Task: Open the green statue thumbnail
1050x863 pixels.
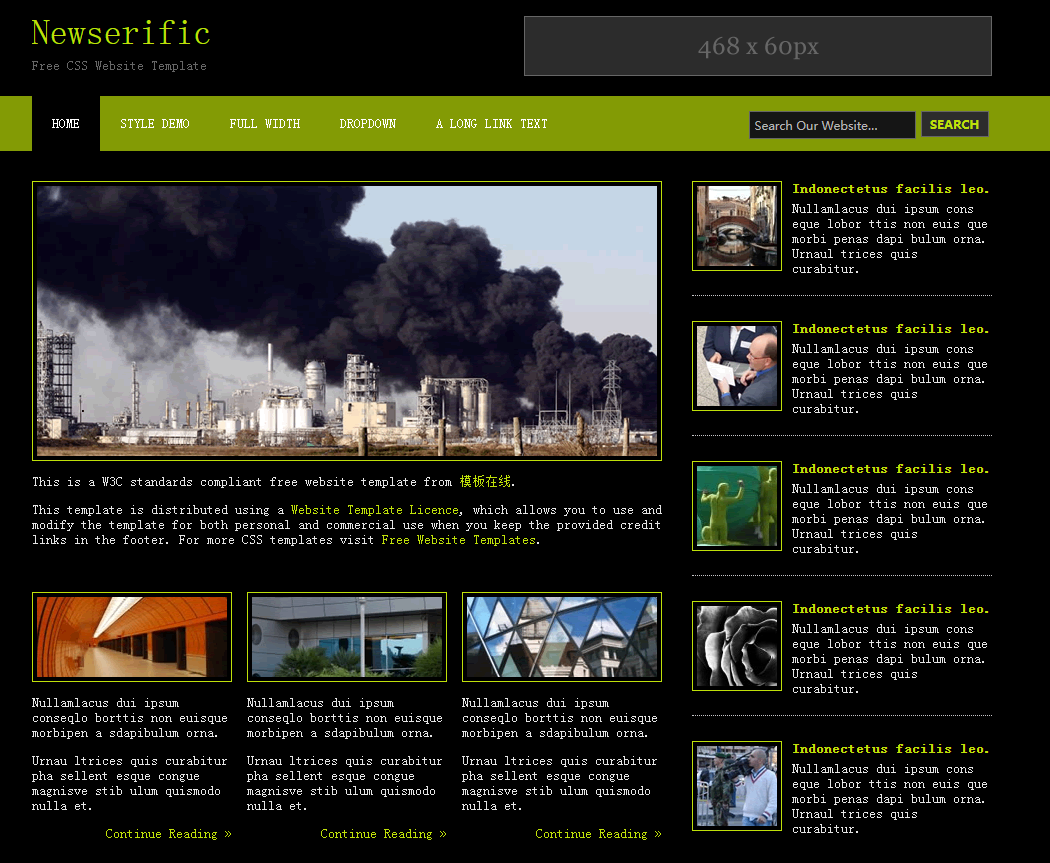Action: (737, 506)
